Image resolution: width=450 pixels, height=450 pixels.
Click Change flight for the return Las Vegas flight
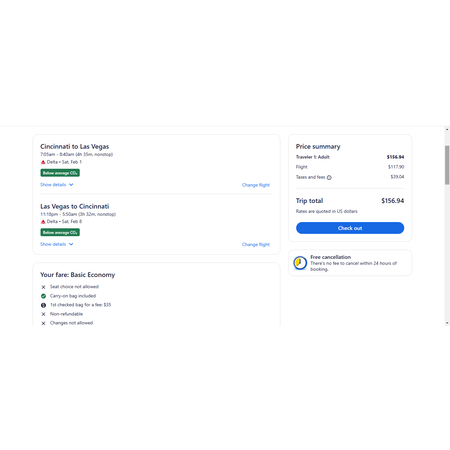tap(256, 245)
